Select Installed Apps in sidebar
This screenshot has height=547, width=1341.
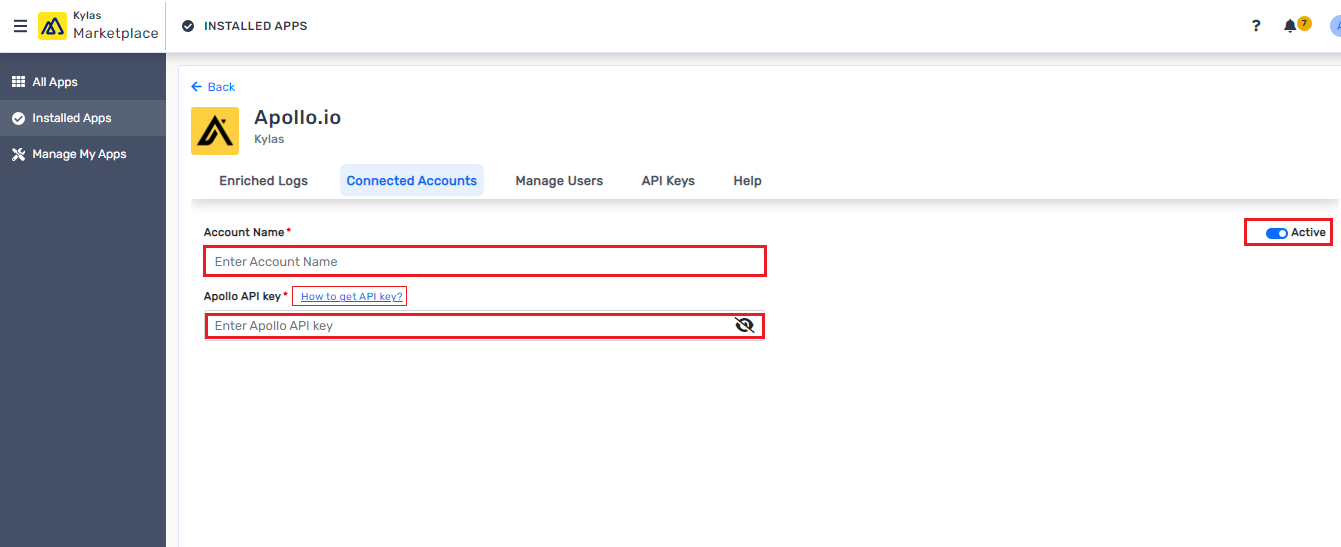coord(83,118)
